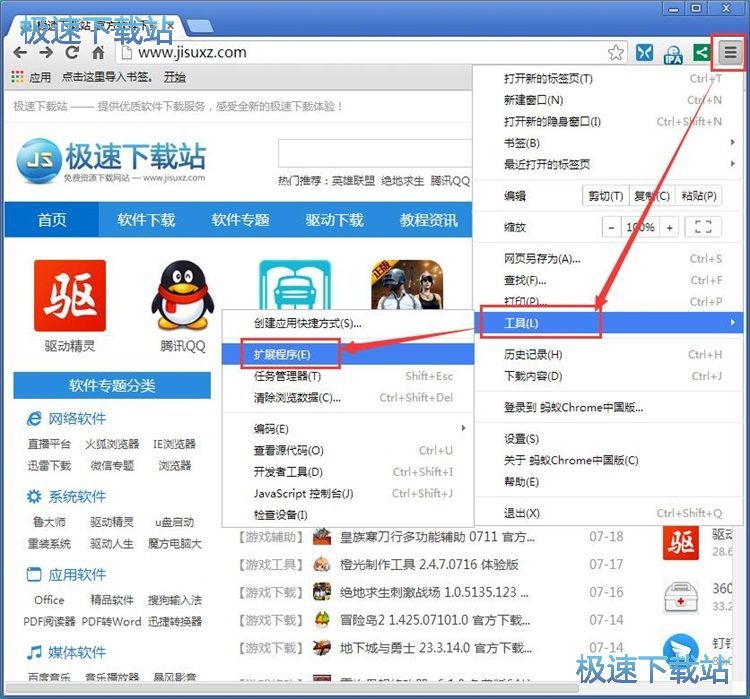750x699 pixels.
Task: Choose 退出(X) from the menu
Action: coord(608,513)
